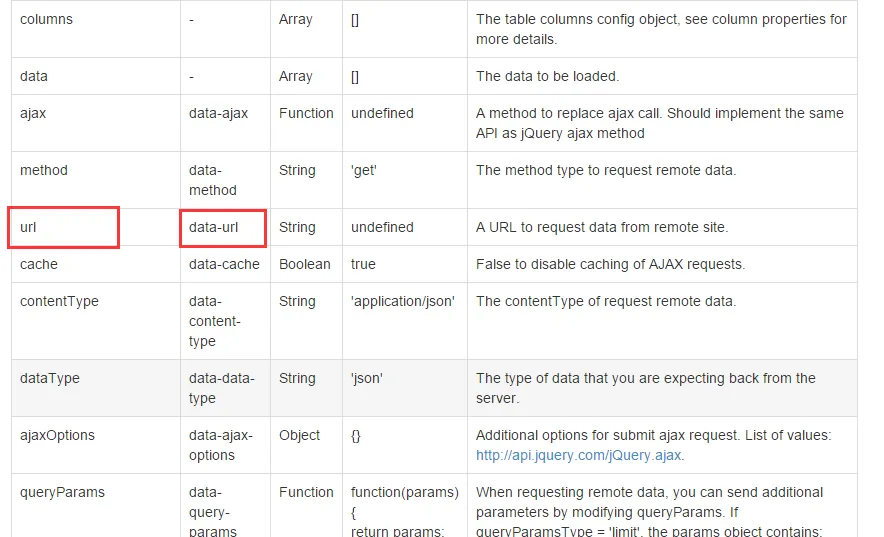Click the 'dataType' option name cell
The image size is (884, 537).
(50, 378)
